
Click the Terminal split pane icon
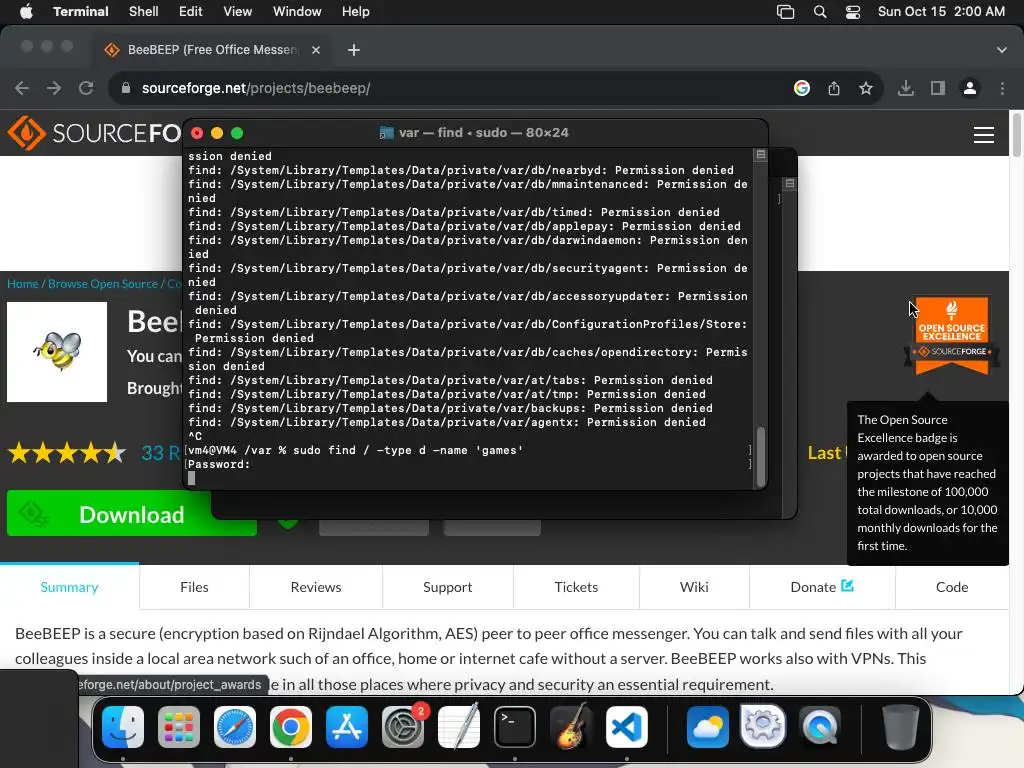click(760, 155)
